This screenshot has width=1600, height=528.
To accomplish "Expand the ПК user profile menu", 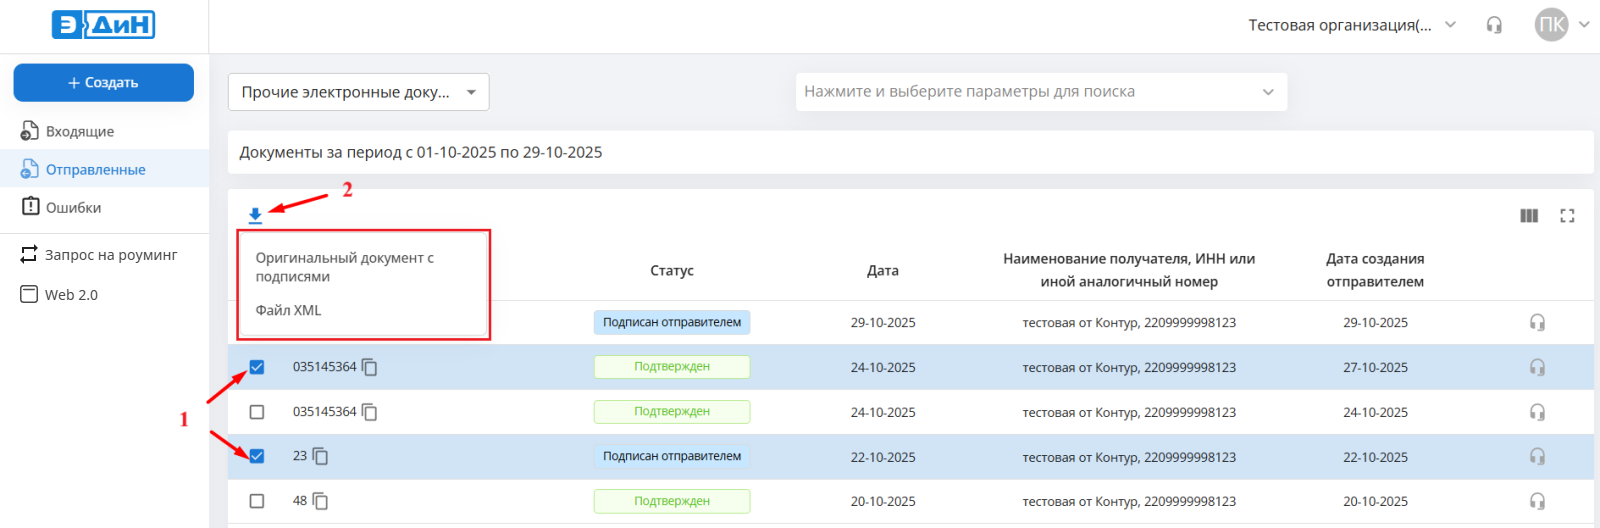I will pos(1561,25).
